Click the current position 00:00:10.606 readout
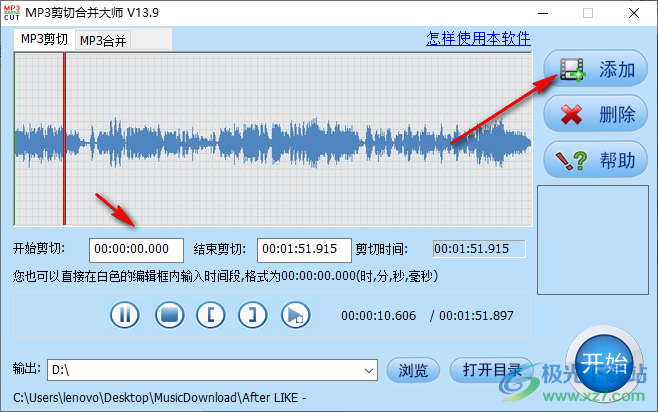 pyautogui.click(x=379, y=316)
